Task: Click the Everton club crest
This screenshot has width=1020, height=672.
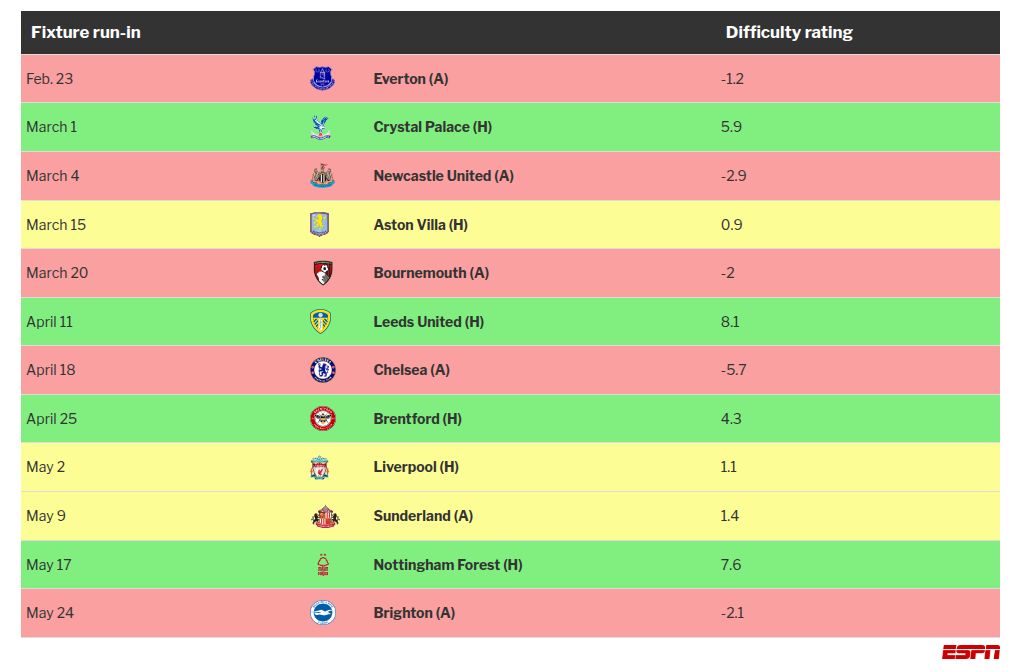Action: coord(322,79)
